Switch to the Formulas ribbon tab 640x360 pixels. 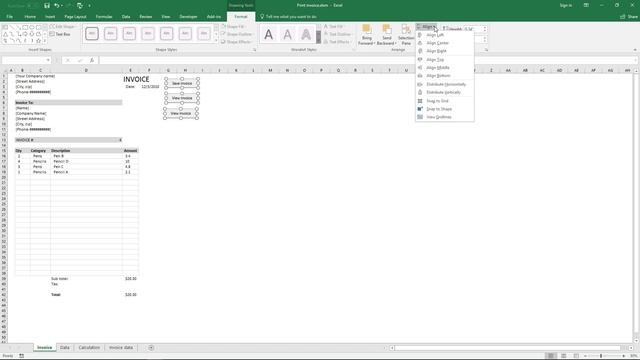pos(104,17)
